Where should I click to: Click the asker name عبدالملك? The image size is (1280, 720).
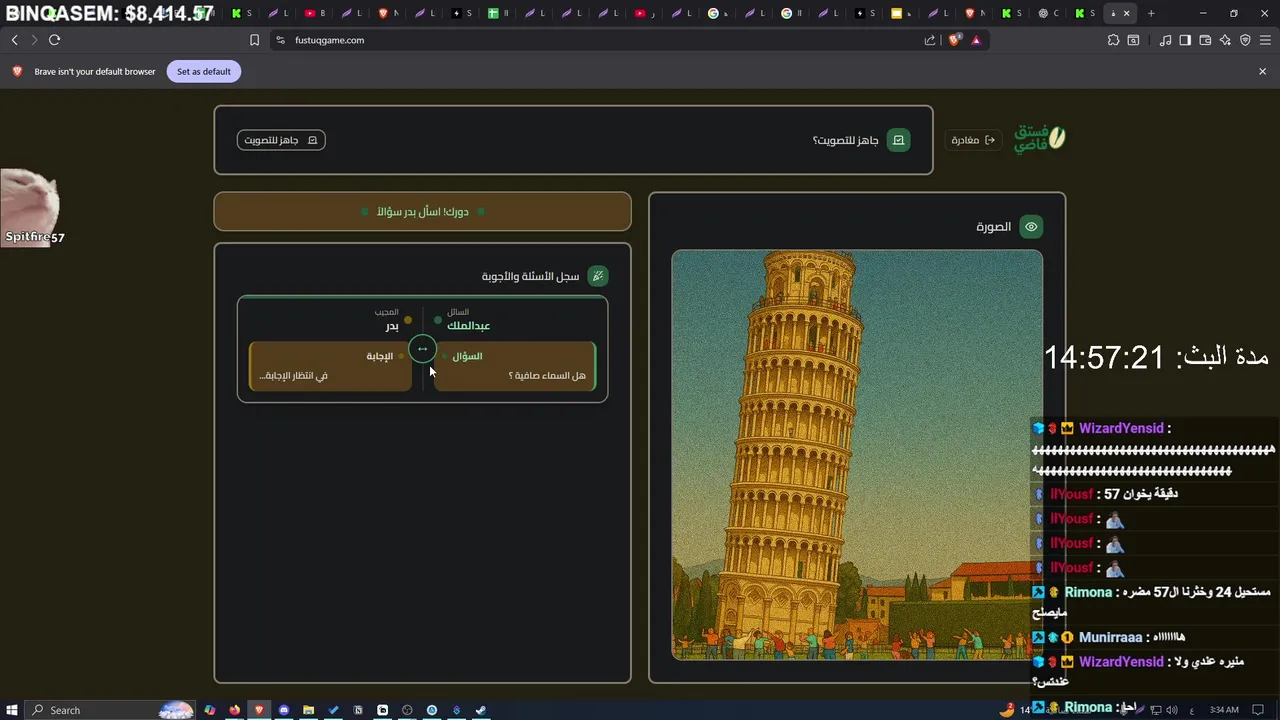(469, 326)
